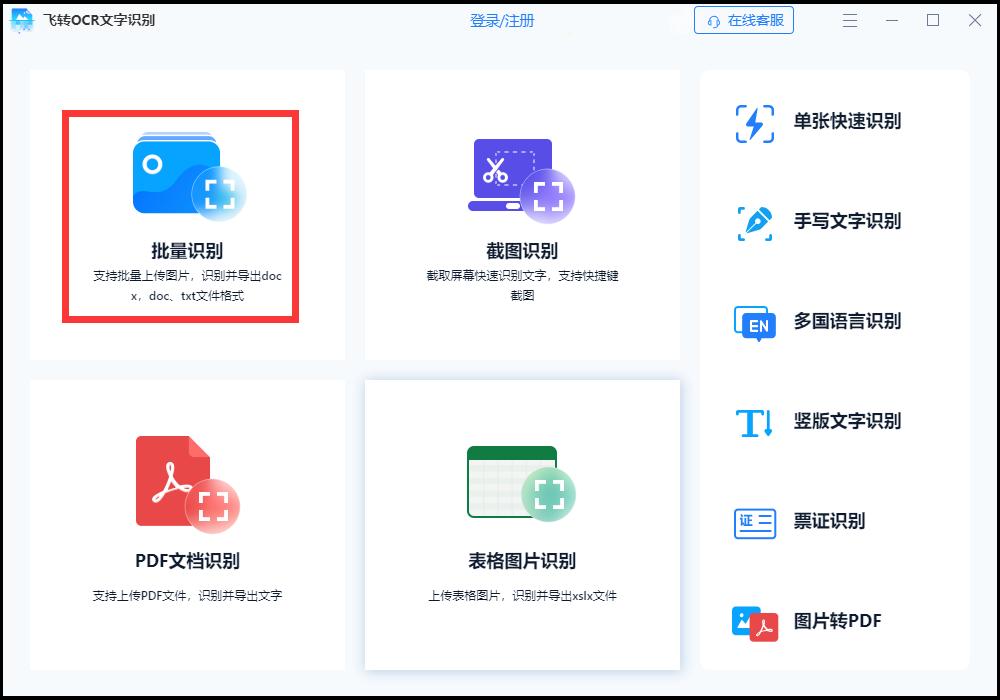Click the 手写文字识别 handwriting pen icon
Image resolution: width=1000 pixels, height=700 pixels.
point(753,223)
